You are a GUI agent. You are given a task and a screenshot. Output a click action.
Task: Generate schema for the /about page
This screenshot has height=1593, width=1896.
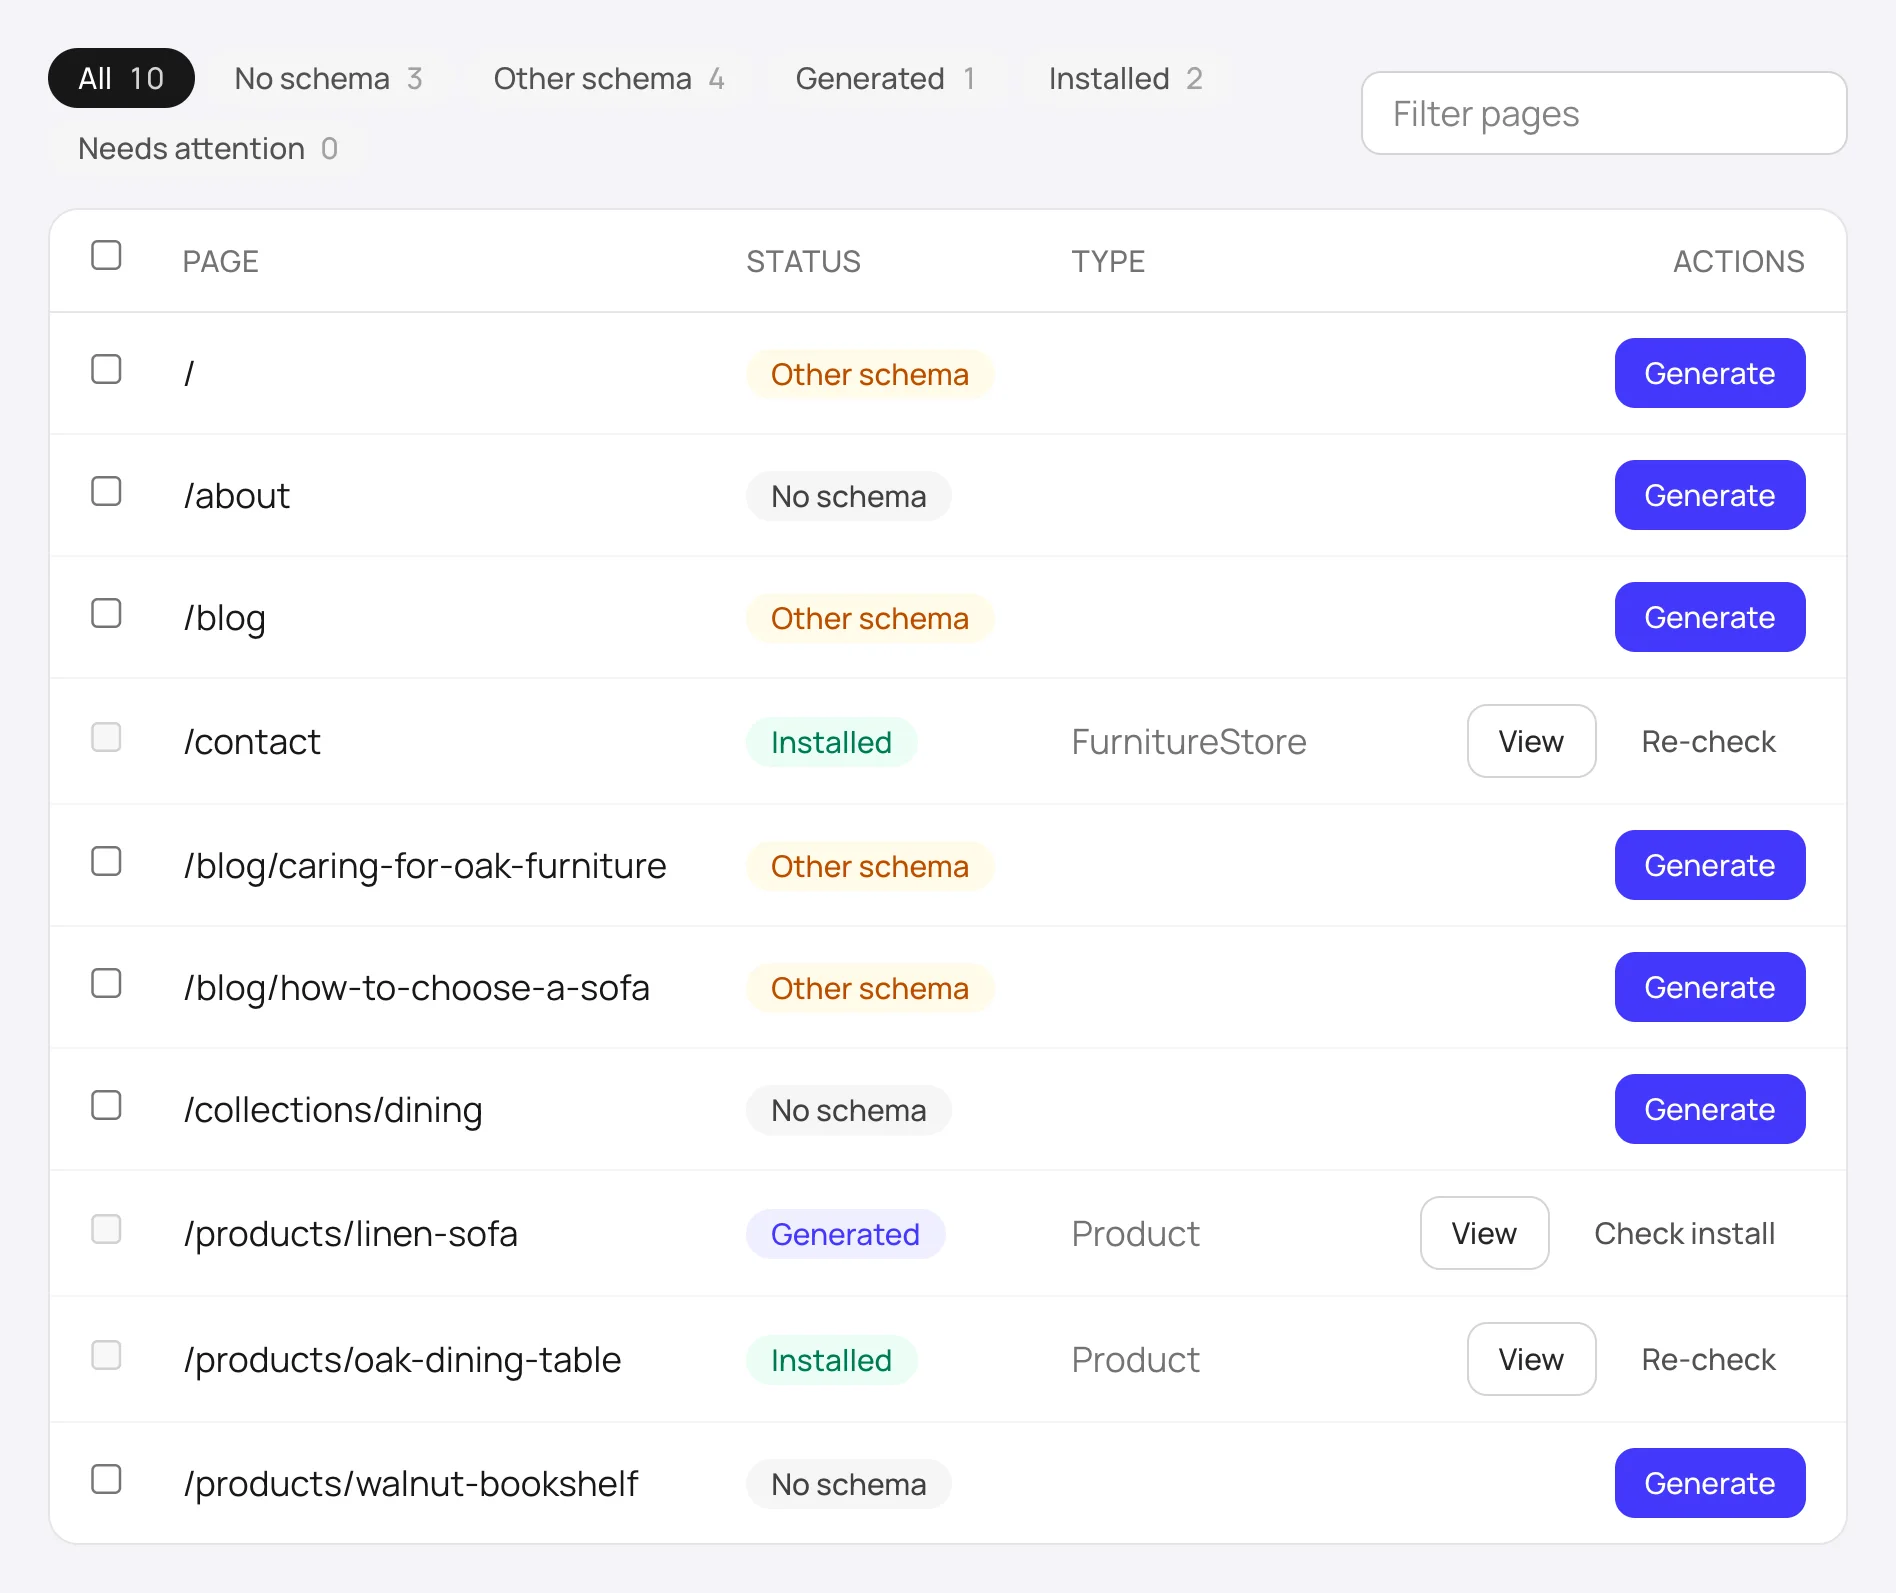tap(1710, 495)
